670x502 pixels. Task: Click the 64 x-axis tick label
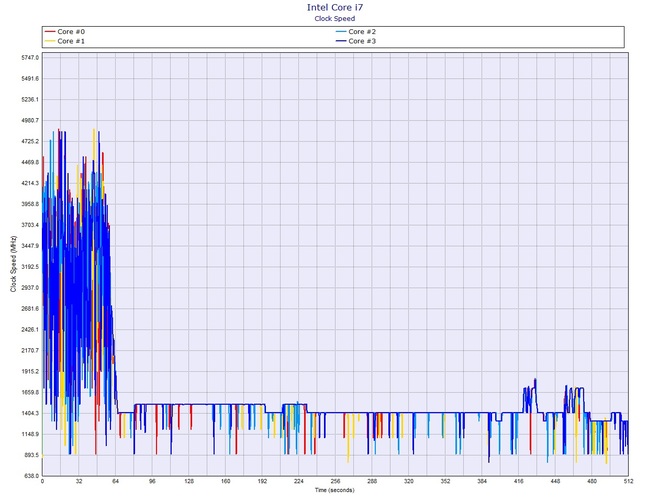point(115,481)
